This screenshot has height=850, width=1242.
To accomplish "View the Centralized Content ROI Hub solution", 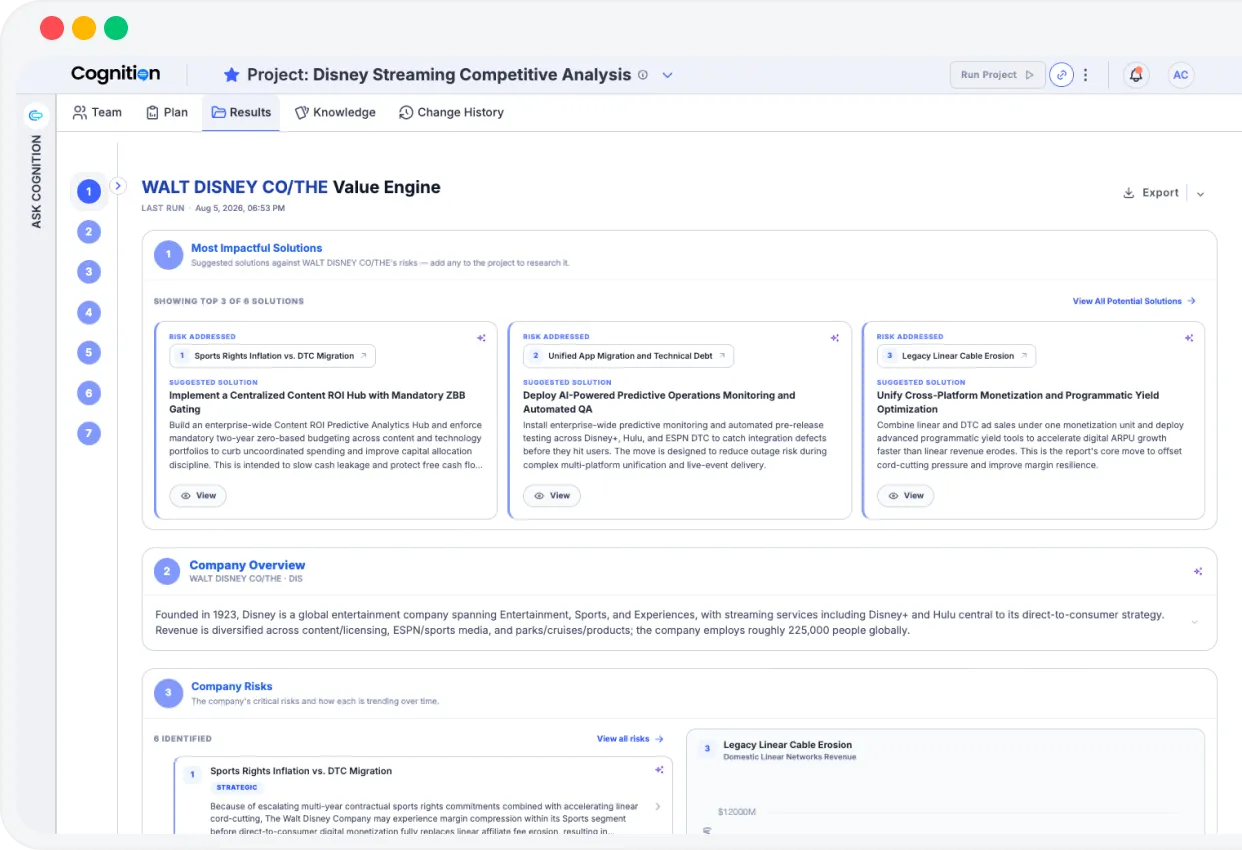I will [x=198, y=496].
